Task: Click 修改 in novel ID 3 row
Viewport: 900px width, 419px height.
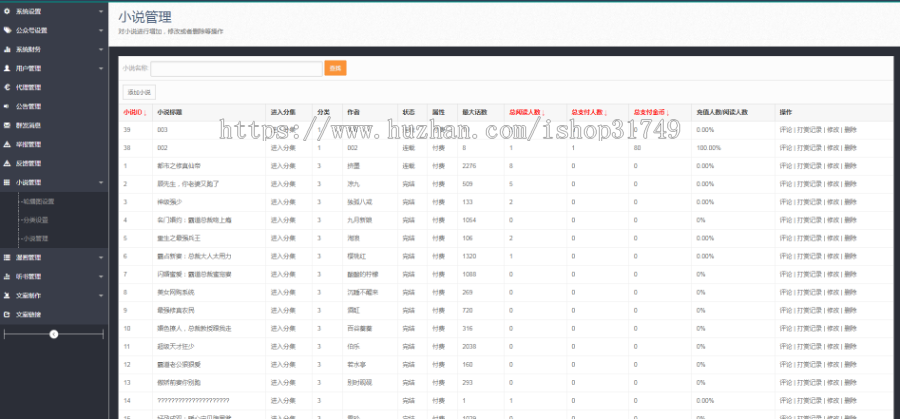Action: [x=833, y=202]
